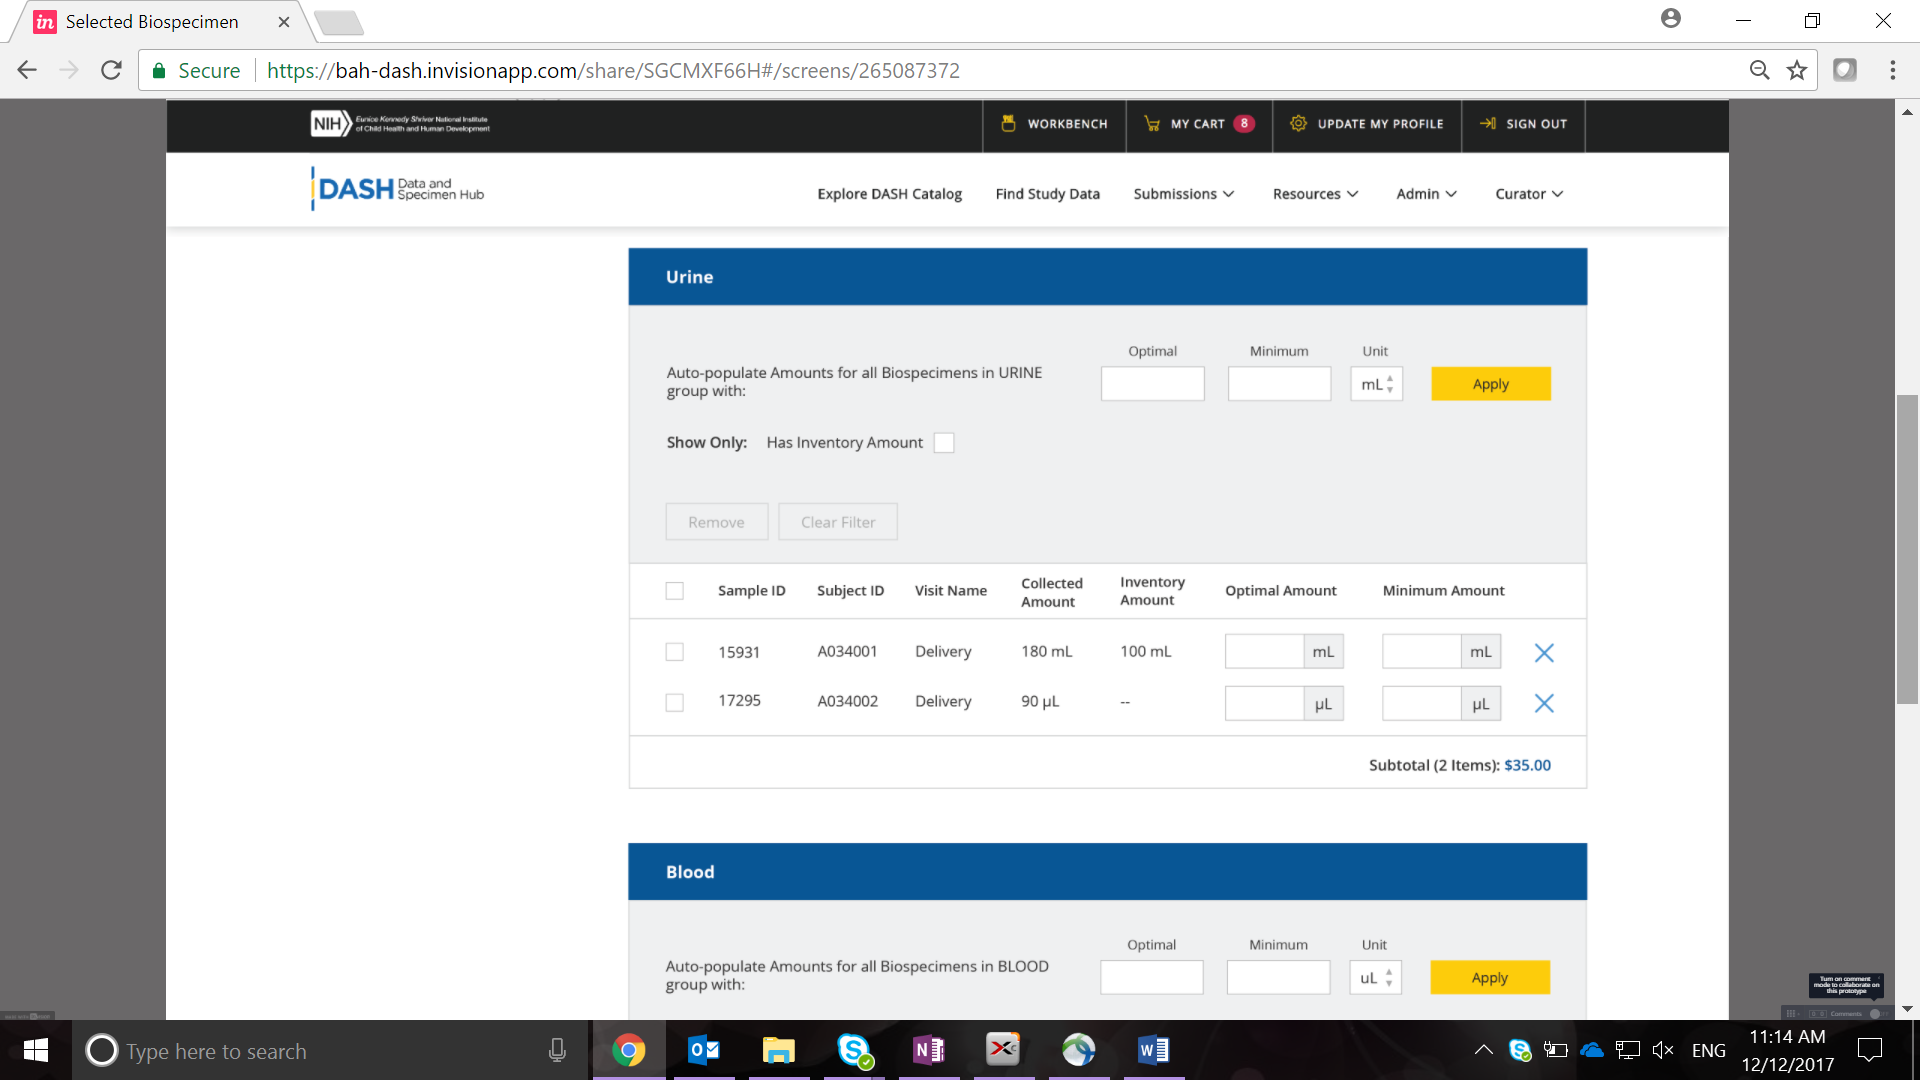The width and height of the screenshot is (1920, 1080).
Task: Click Apply button in Urine section
Action: [x=1490, y=384]
